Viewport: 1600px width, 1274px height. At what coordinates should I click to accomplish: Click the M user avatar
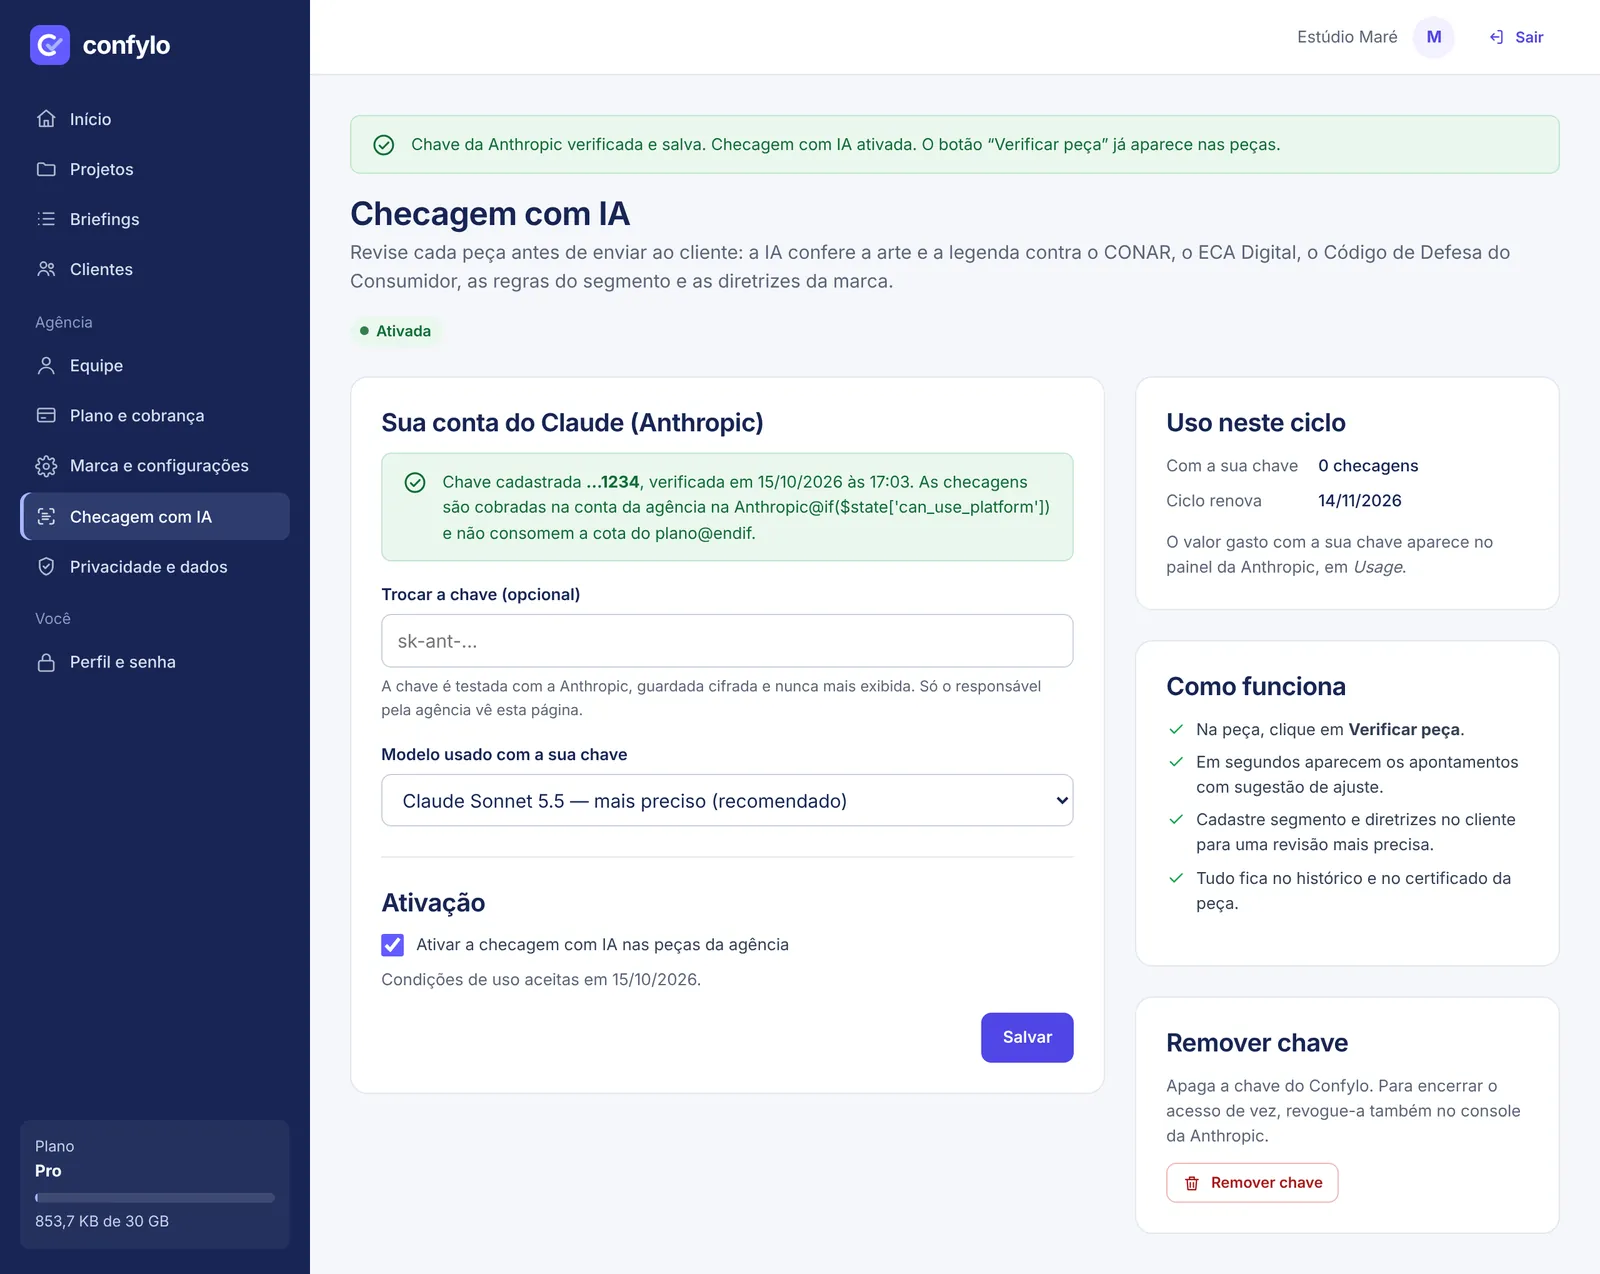point(1434,37)
